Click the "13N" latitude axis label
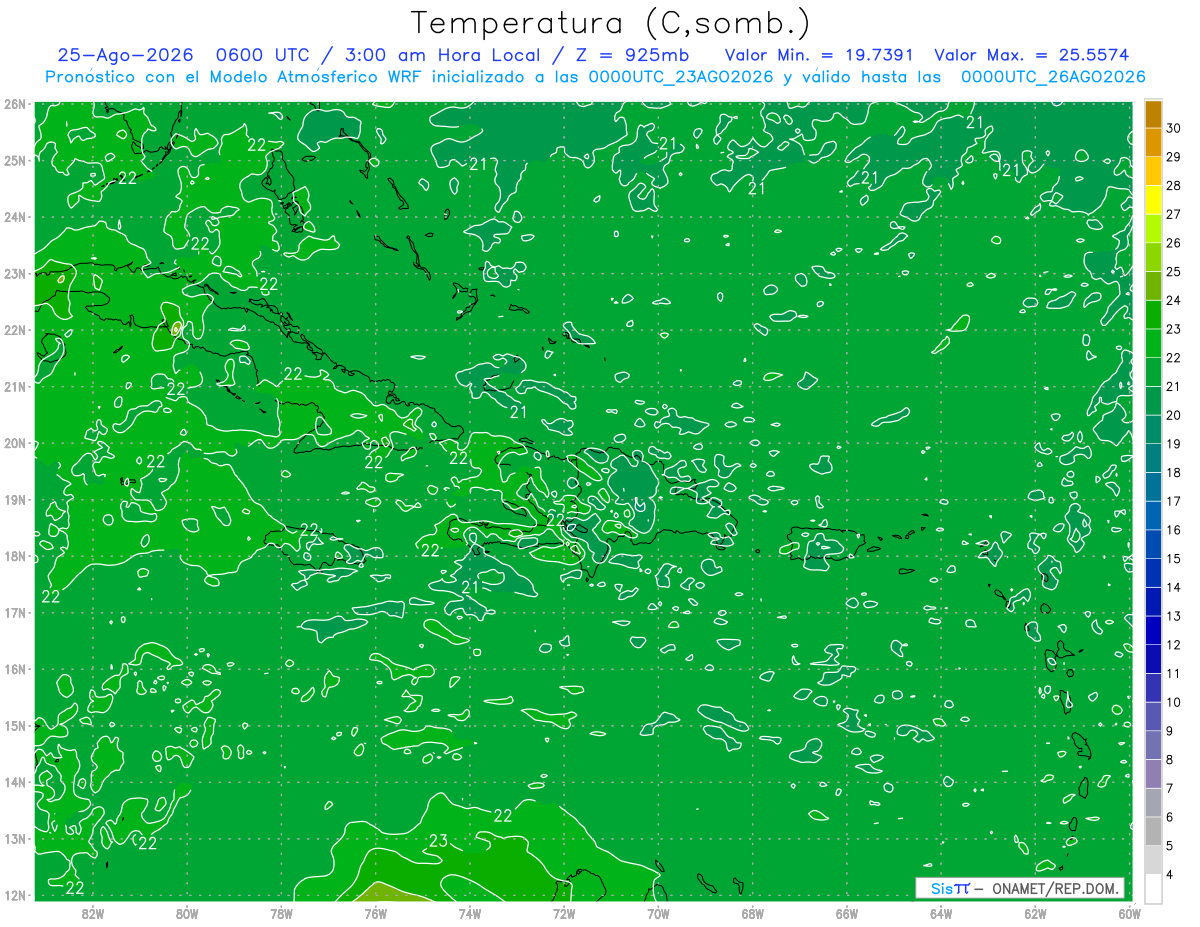 pyautogui.click(x=15, y=838)
